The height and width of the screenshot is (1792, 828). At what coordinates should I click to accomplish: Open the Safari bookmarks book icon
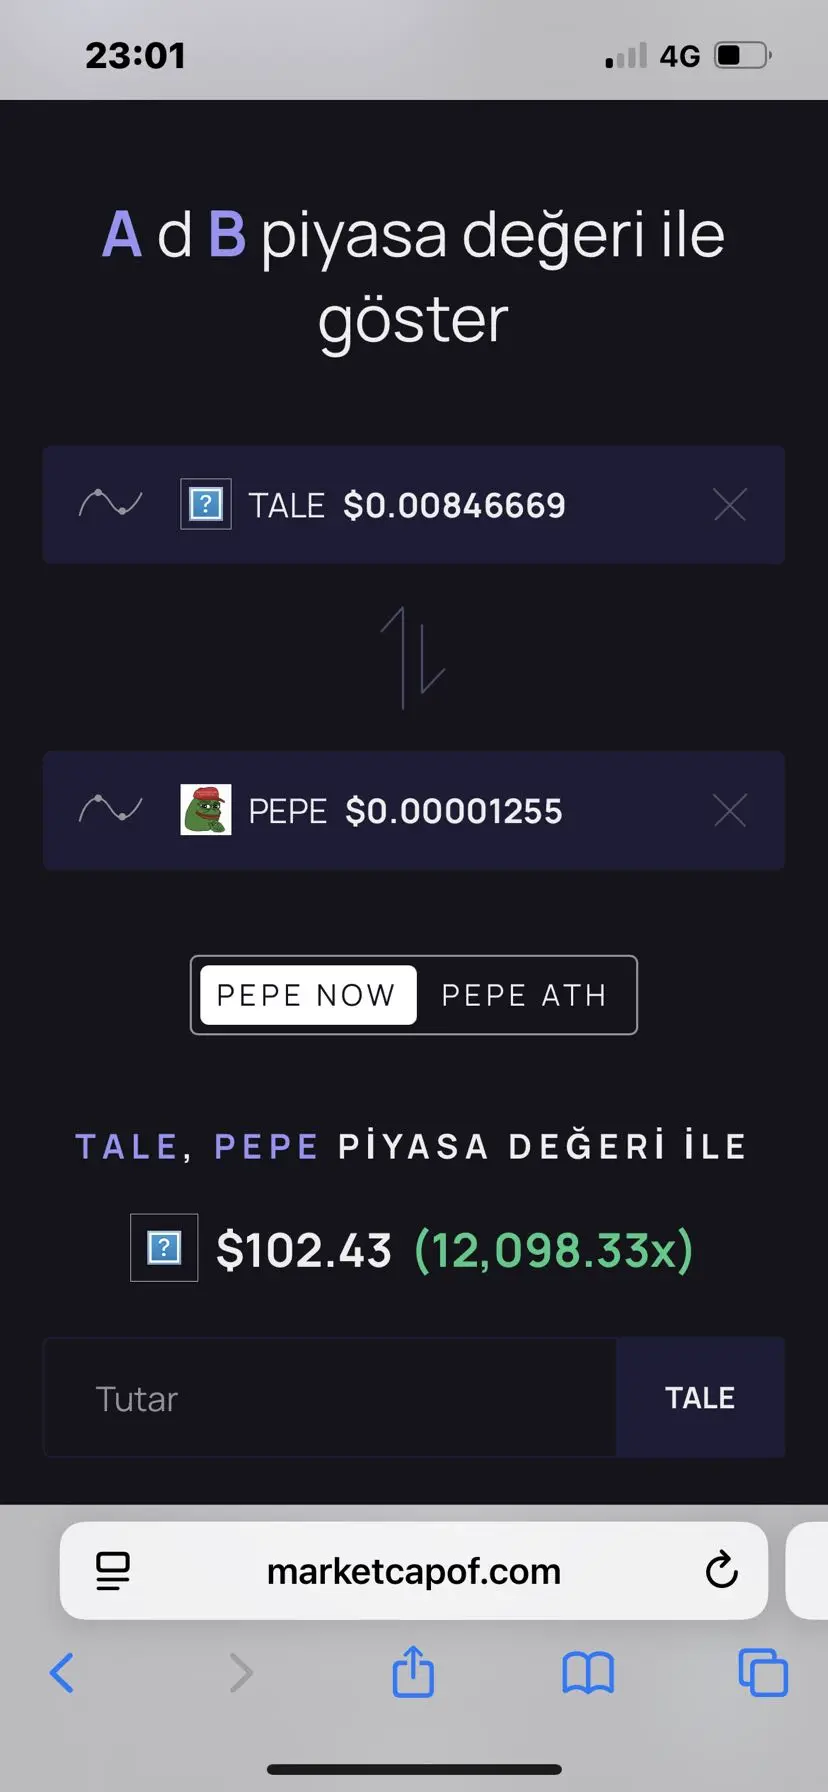point(588,1673)
